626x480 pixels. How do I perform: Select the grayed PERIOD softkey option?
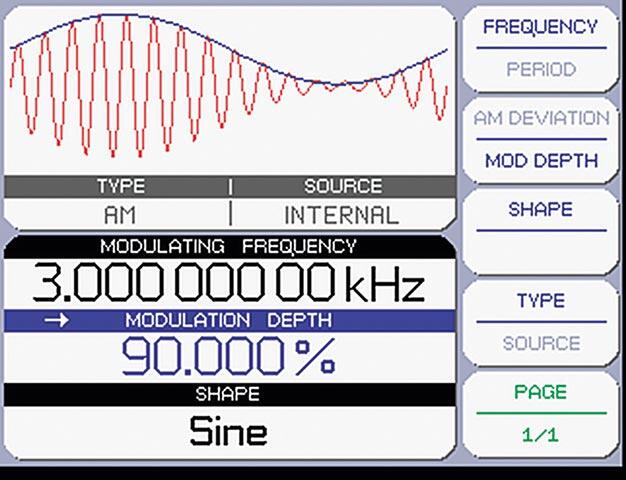540,70
